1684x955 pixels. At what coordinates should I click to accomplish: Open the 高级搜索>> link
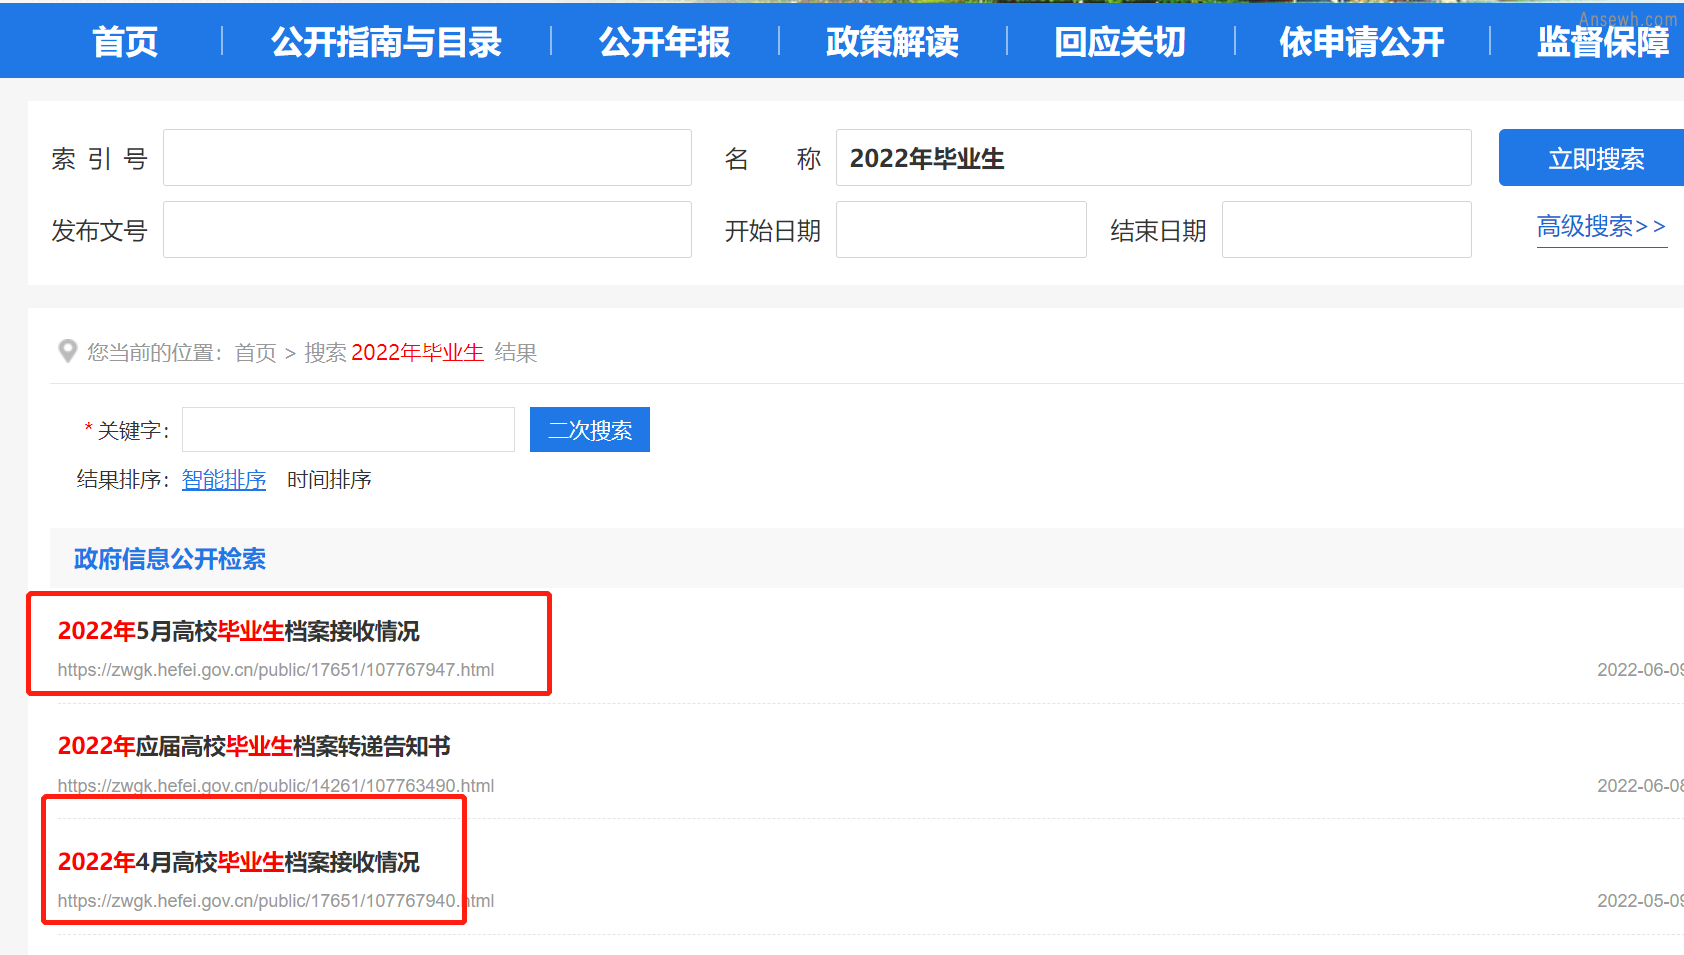tap(1601, 227)
